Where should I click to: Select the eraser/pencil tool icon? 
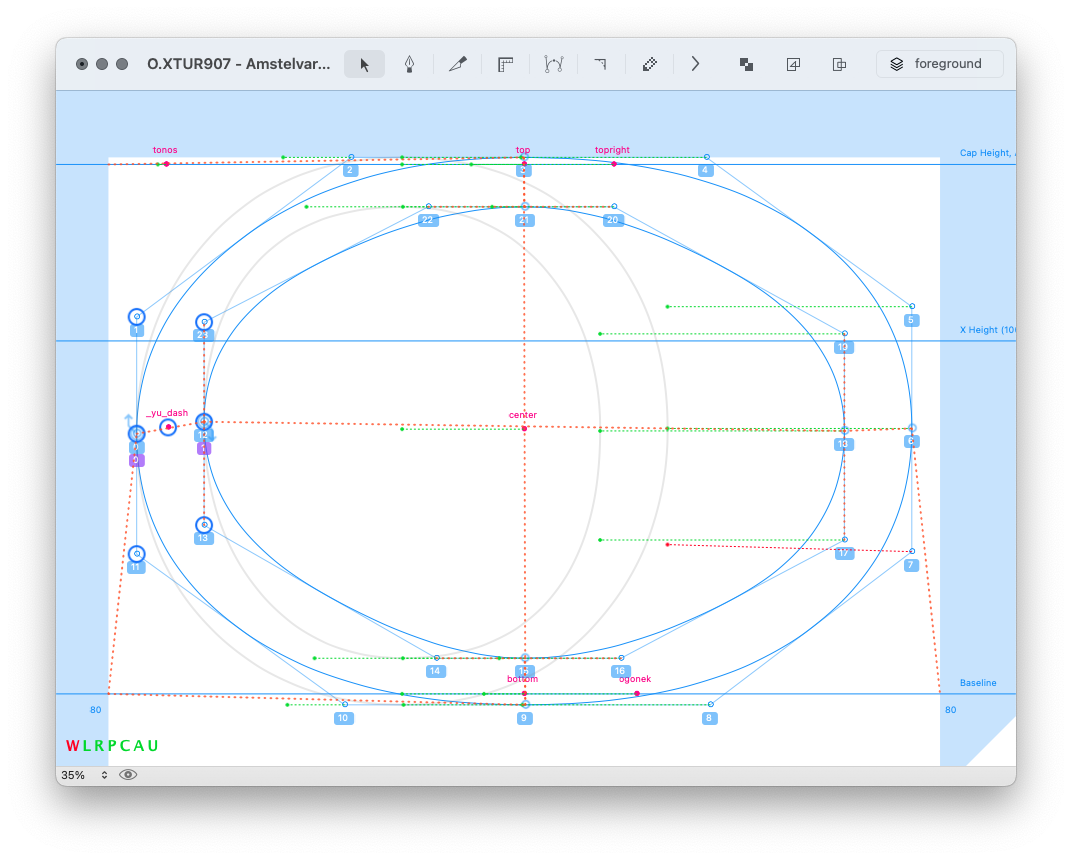click(649, 64)
